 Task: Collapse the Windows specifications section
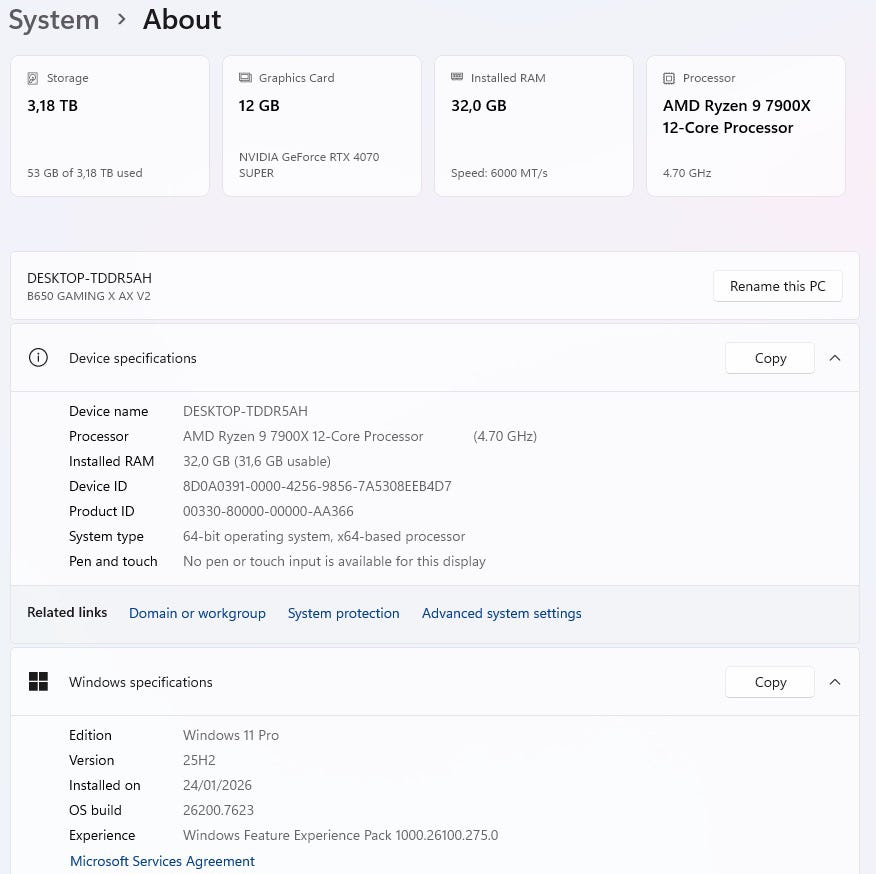[835, 682]
